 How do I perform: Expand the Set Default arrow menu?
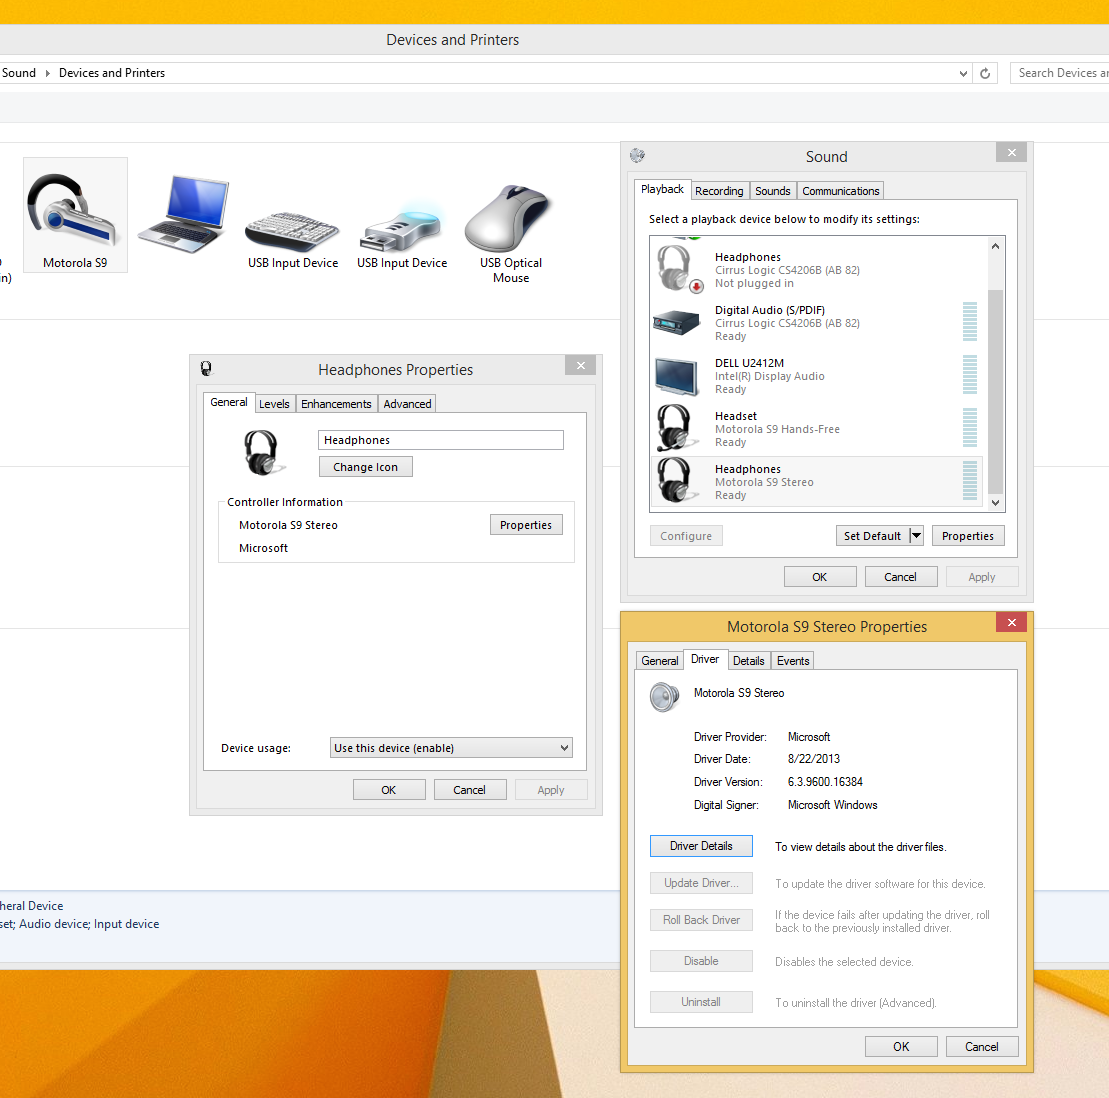click(x=915, y=536)
